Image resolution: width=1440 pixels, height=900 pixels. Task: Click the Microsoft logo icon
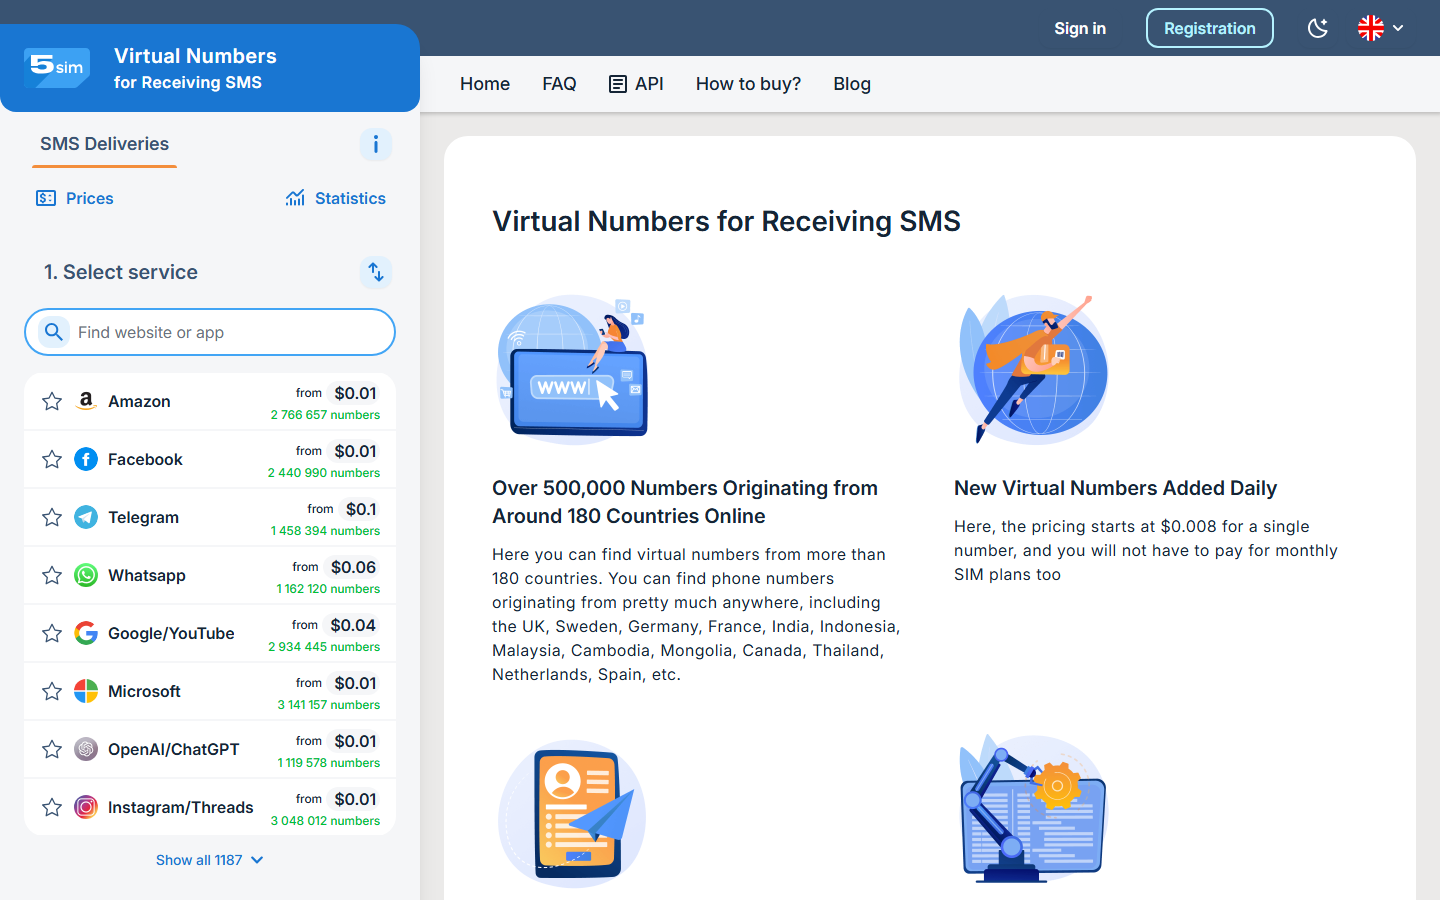point(86,691)
